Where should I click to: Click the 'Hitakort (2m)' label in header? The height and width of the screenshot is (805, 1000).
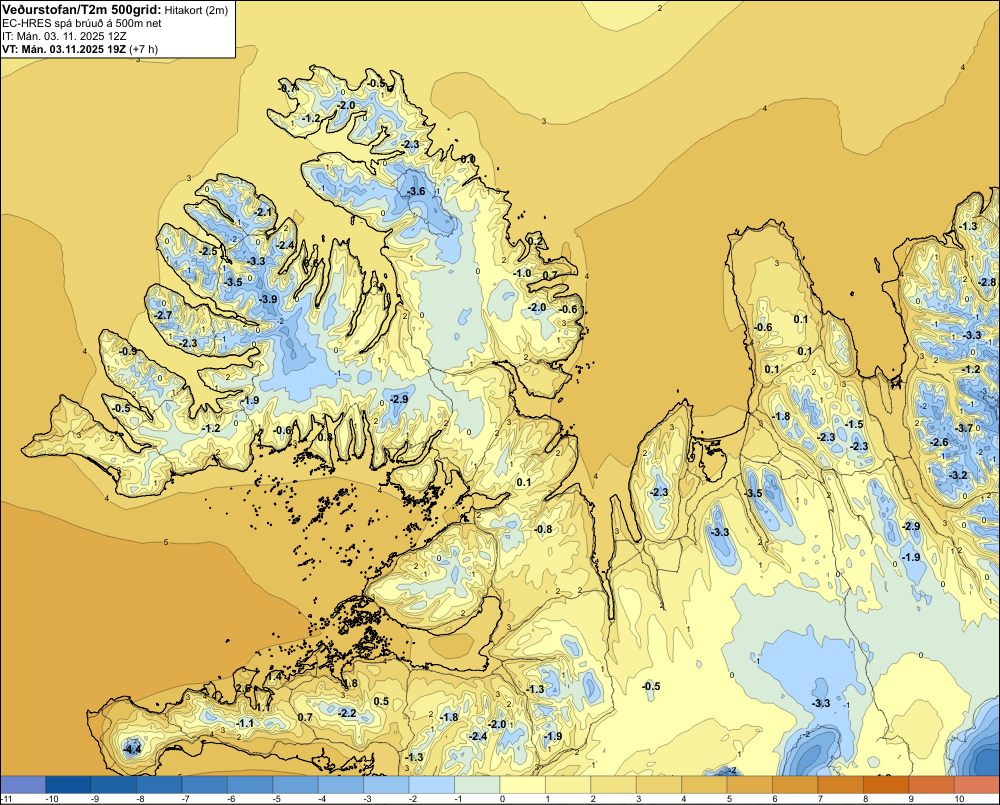coord(196,10)
